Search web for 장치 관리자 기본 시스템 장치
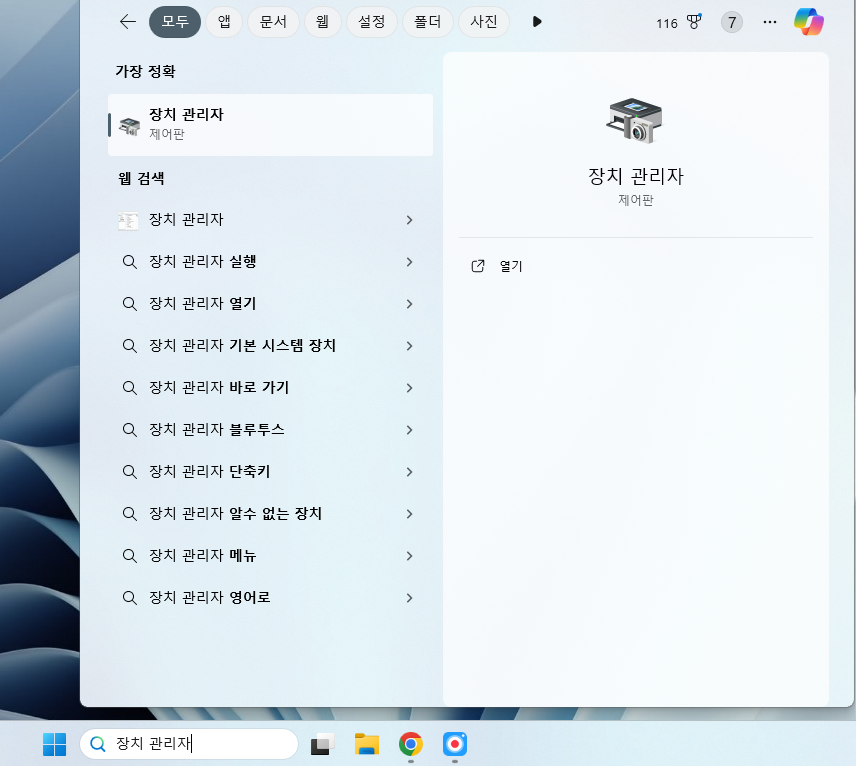Image resolution: width=856 pixels, height=766 pixels. tap(270, 346)
